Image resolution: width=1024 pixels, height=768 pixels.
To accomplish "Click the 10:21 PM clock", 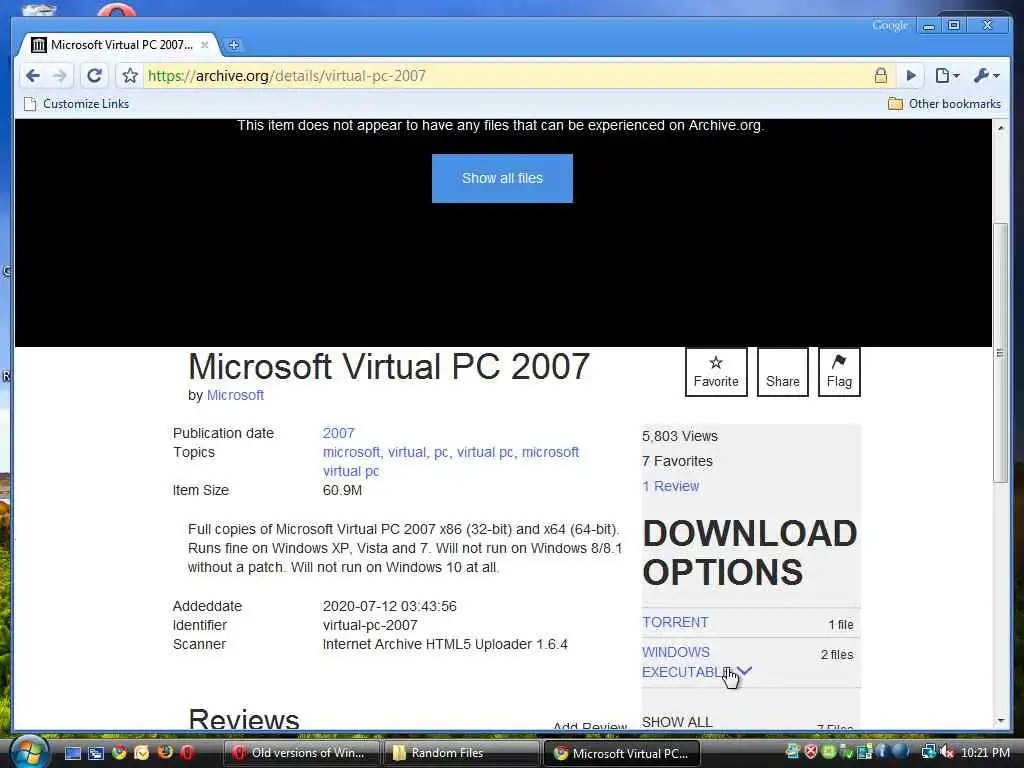I will coord(985,753).
